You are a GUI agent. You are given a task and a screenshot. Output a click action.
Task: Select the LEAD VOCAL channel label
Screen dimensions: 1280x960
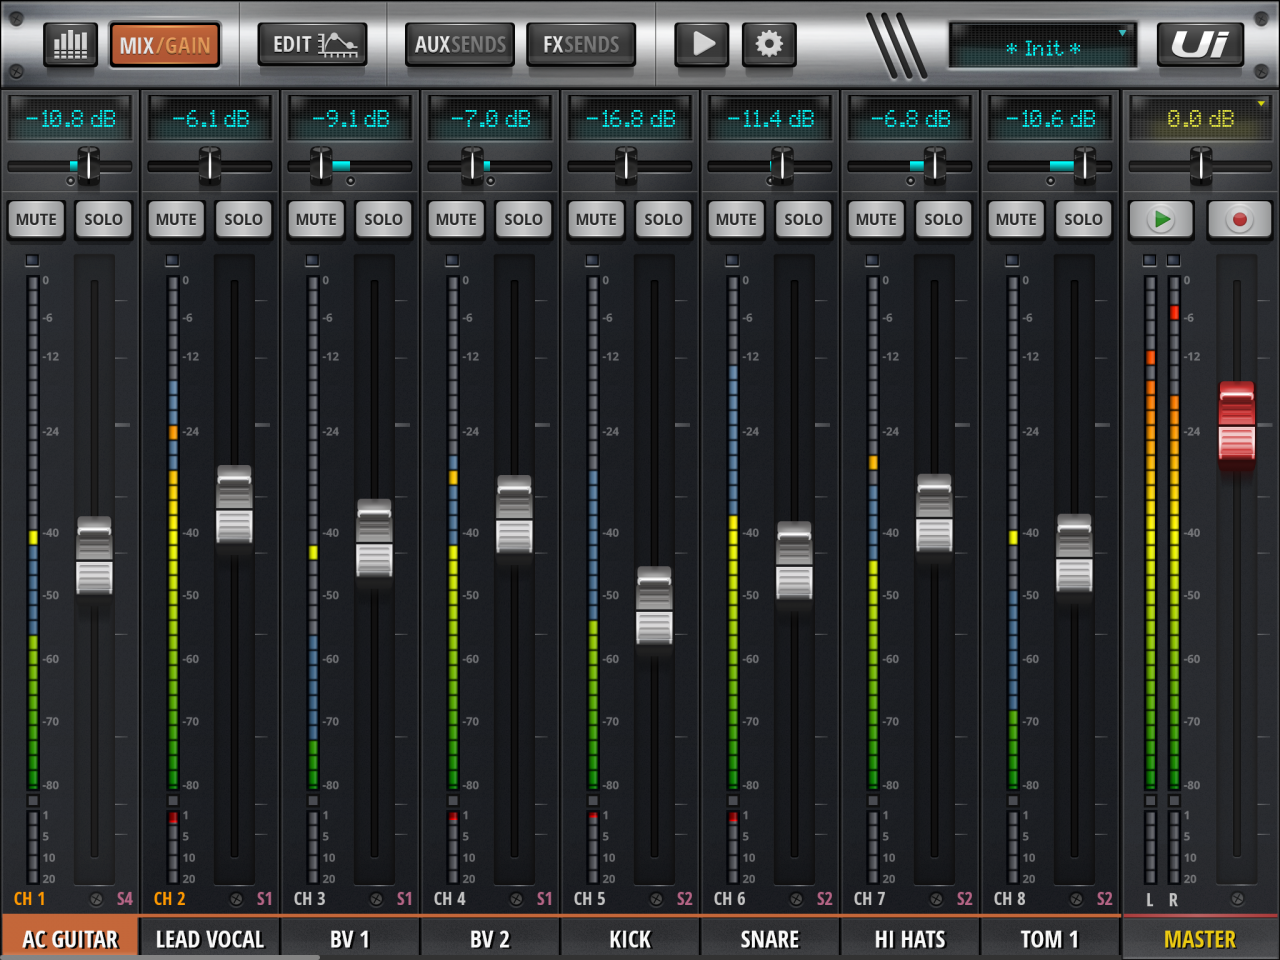coord(210,939)
